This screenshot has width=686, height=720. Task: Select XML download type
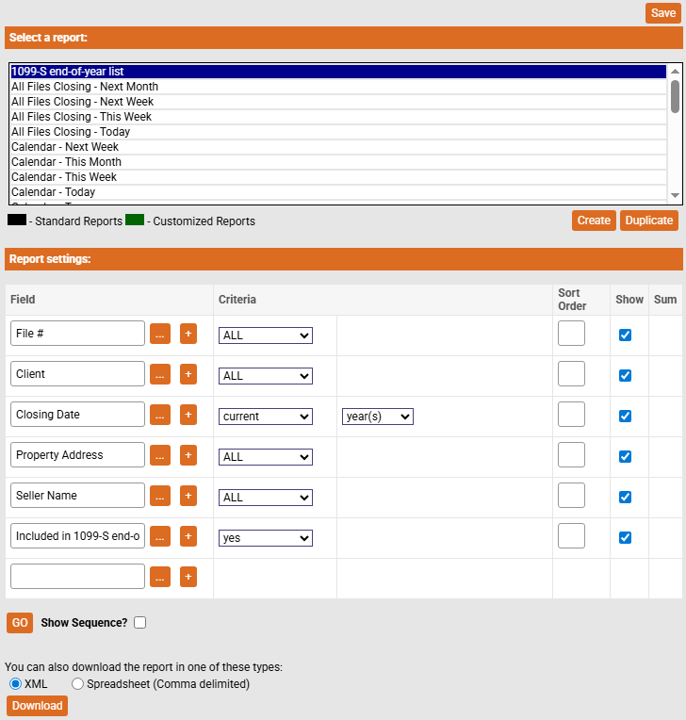[x=15, y=684]
